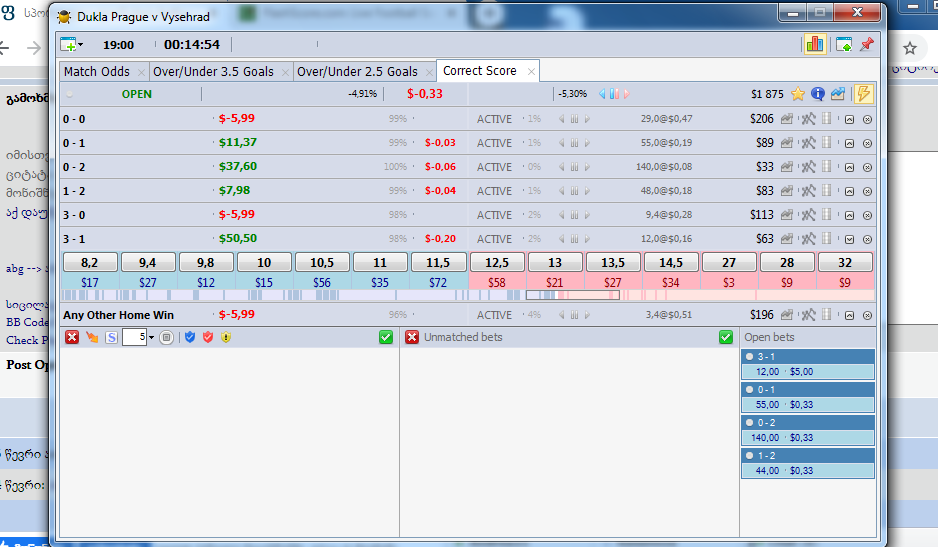Viewport: 938px width, 547px height.
Task: Select the 1 - 2 open bet entry
Action: [x=808, y=463]
